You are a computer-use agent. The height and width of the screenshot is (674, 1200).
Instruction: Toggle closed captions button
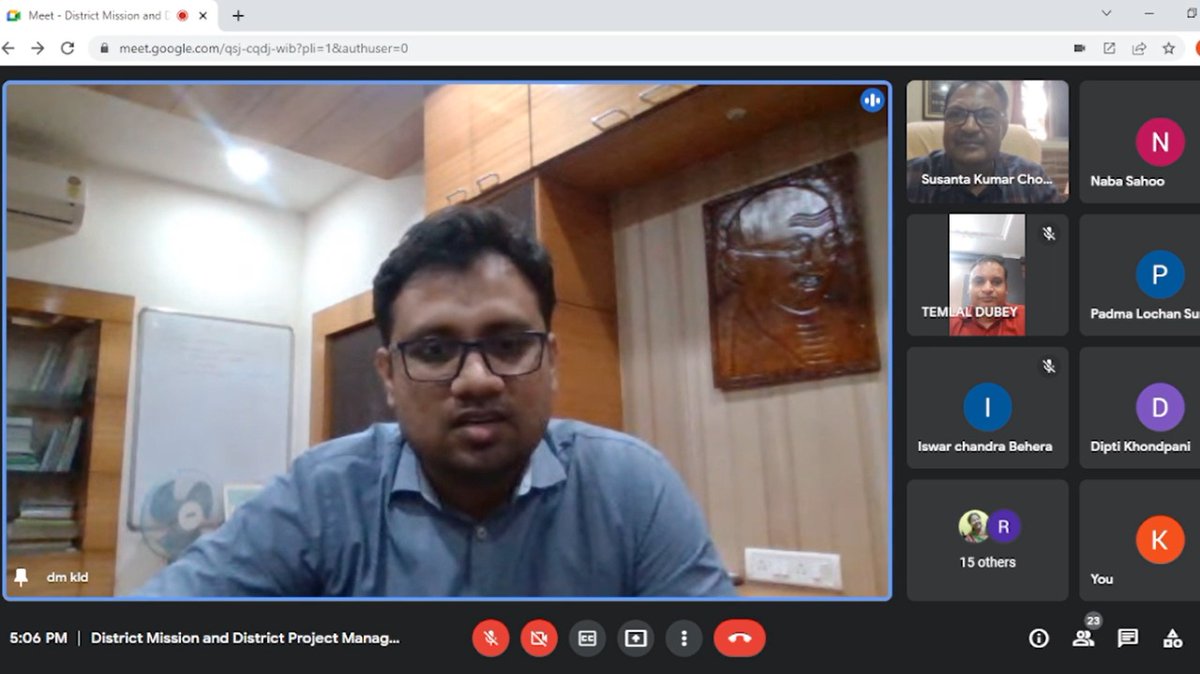(587, 638)
